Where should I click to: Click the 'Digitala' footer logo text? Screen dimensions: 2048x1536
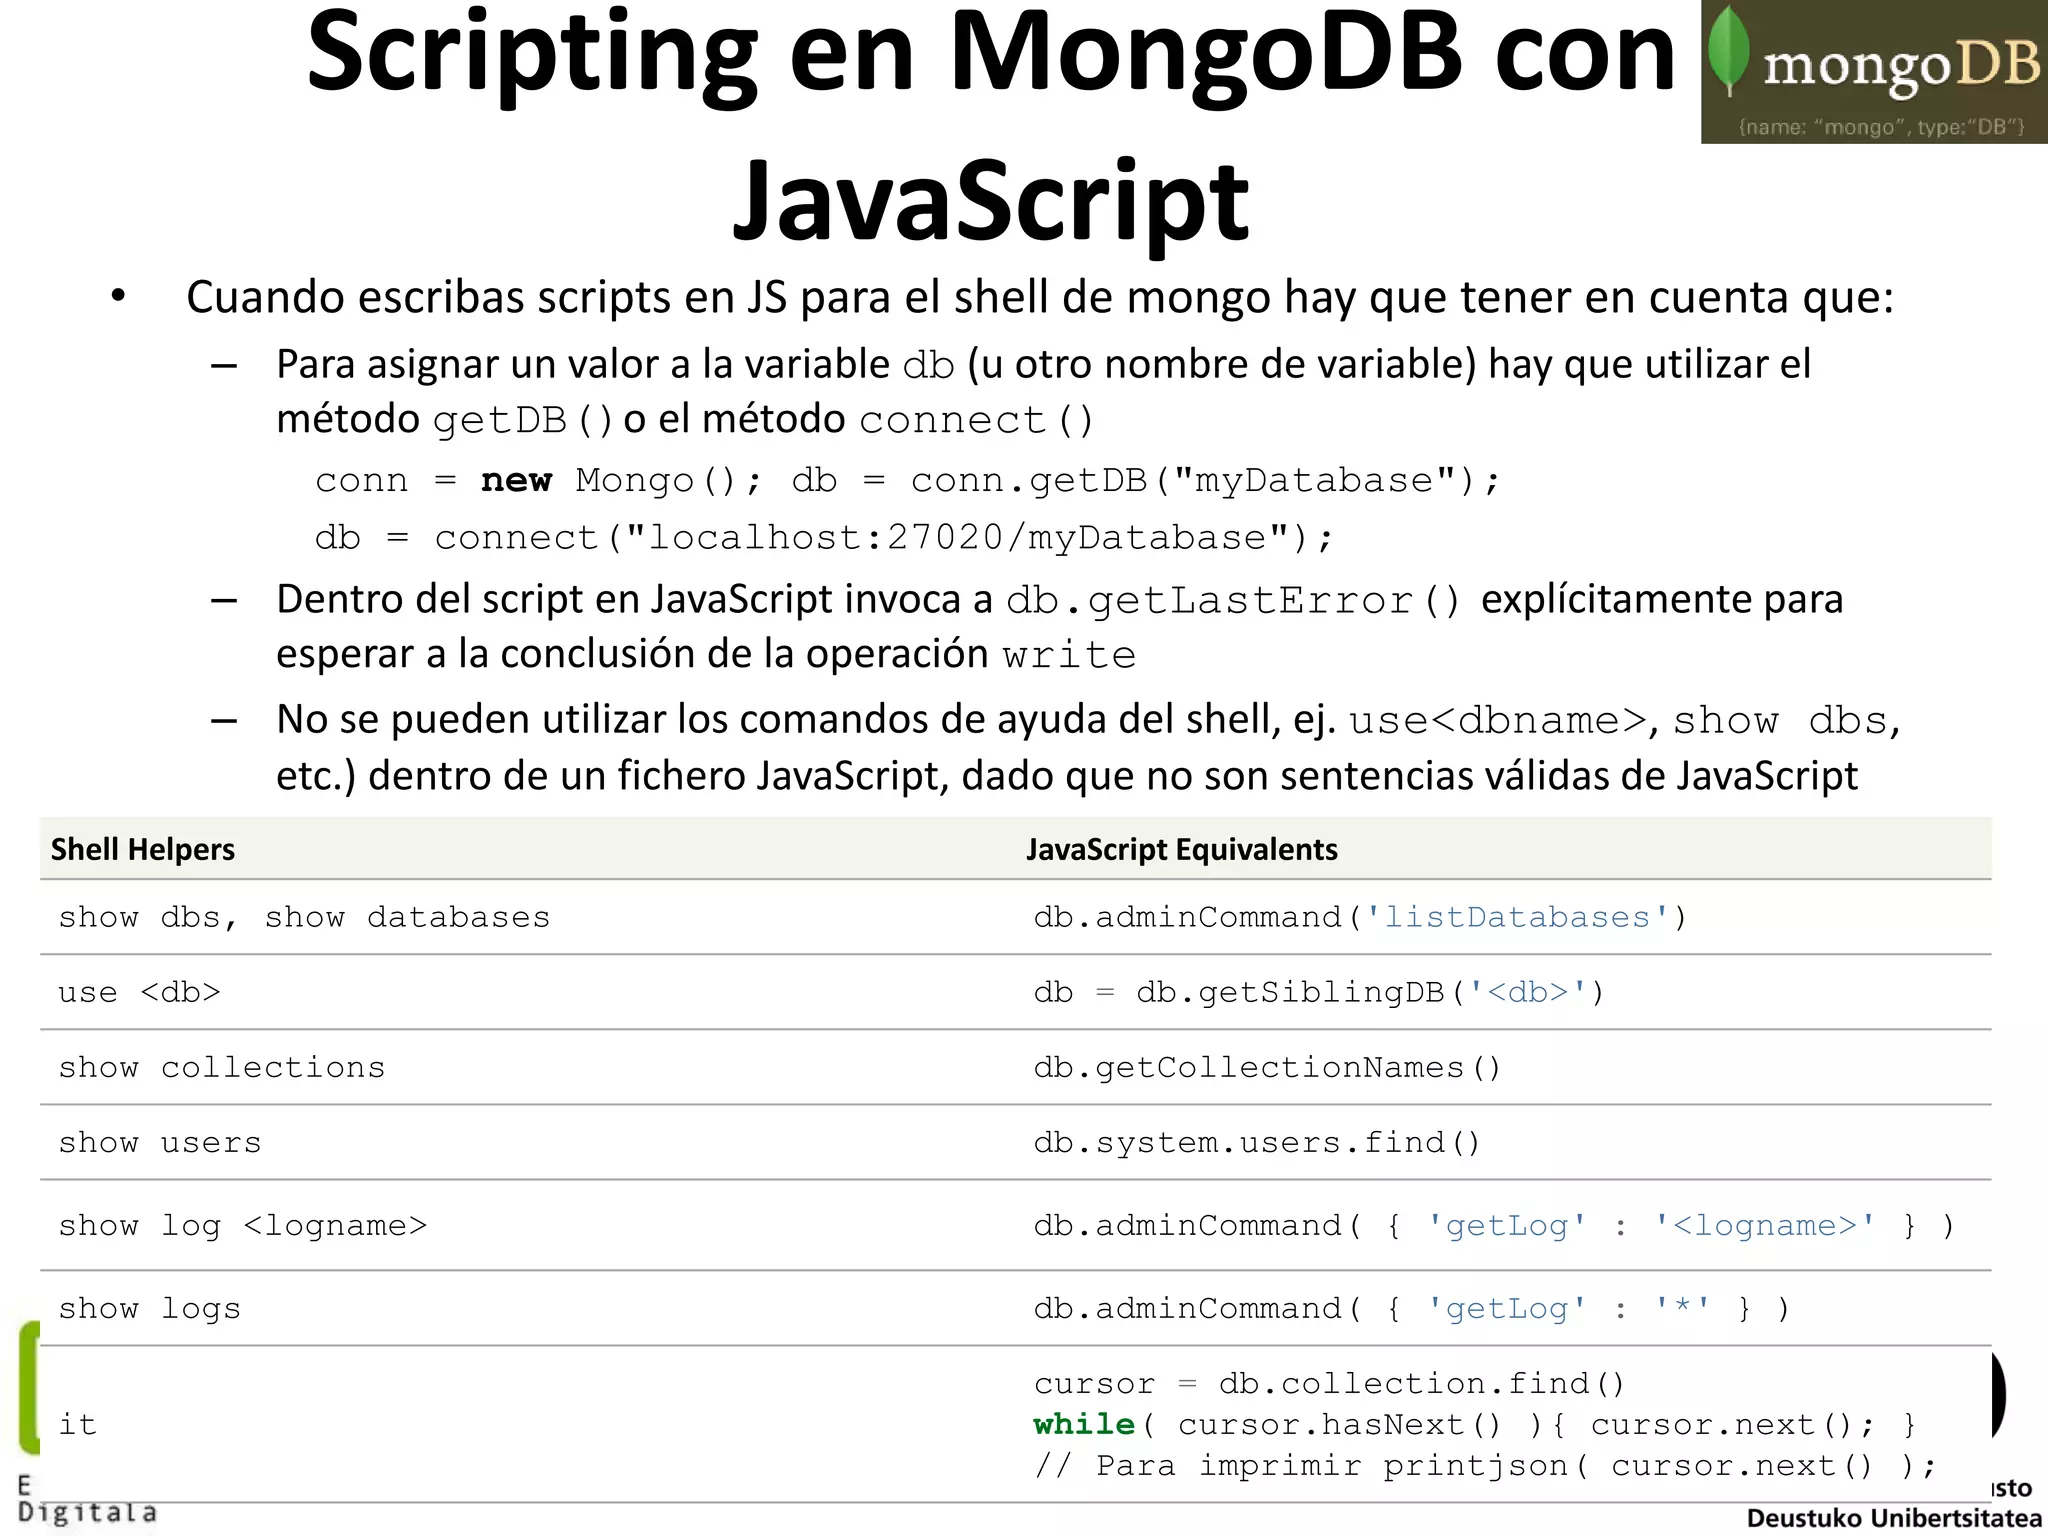(88, 1513)
